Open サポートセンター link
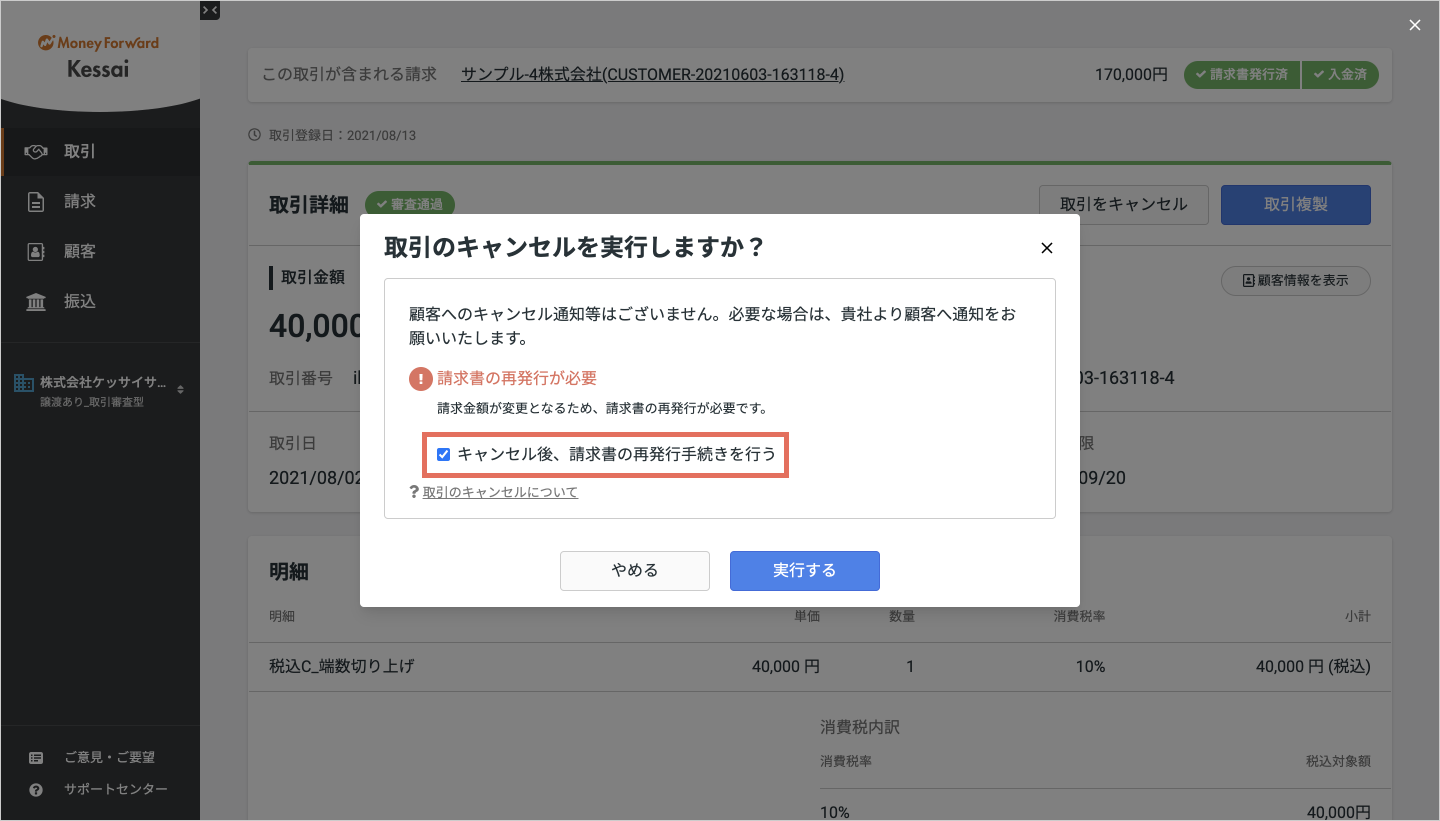 (116, 789)
